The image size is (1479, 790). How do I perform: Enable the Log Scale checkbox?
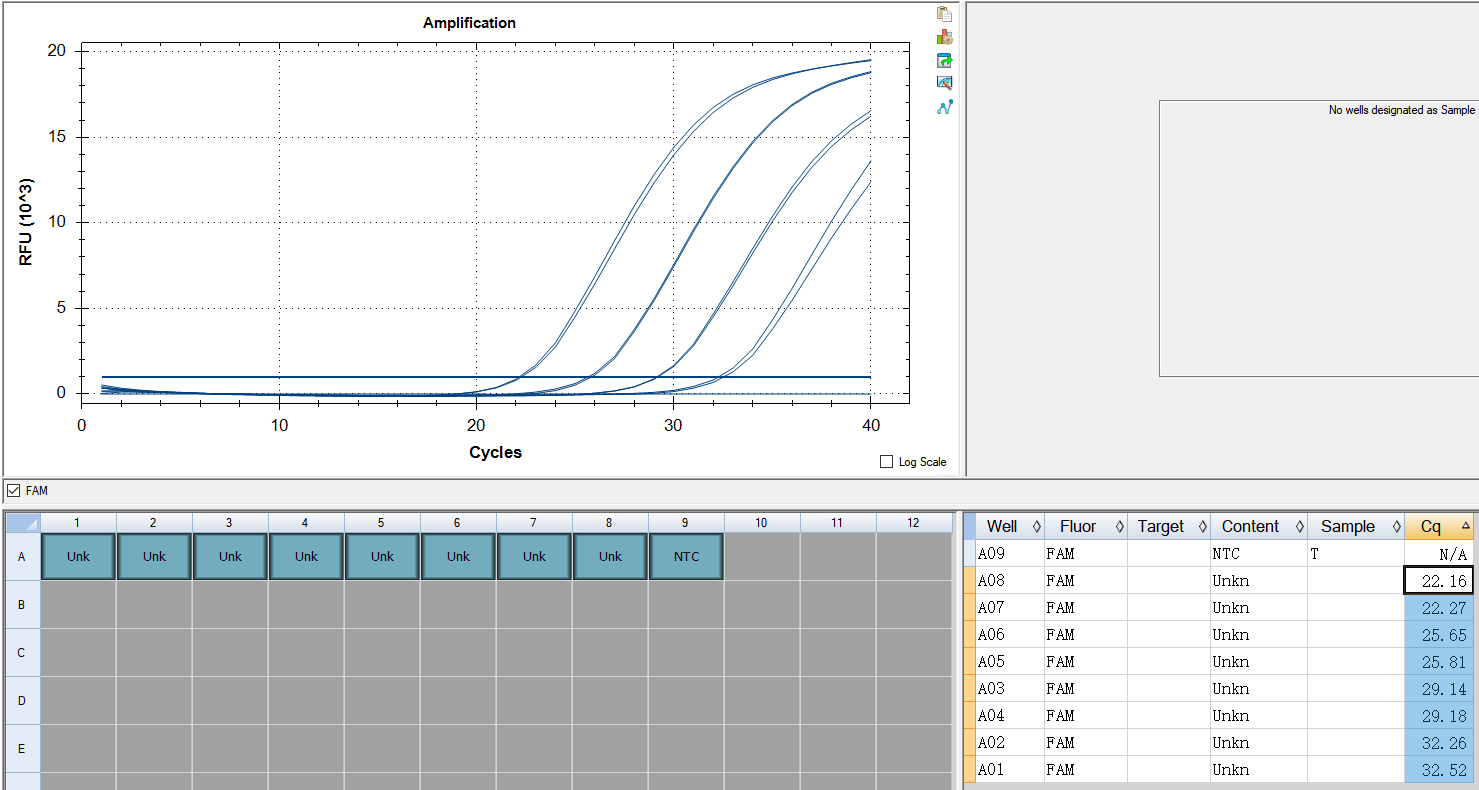886,462
